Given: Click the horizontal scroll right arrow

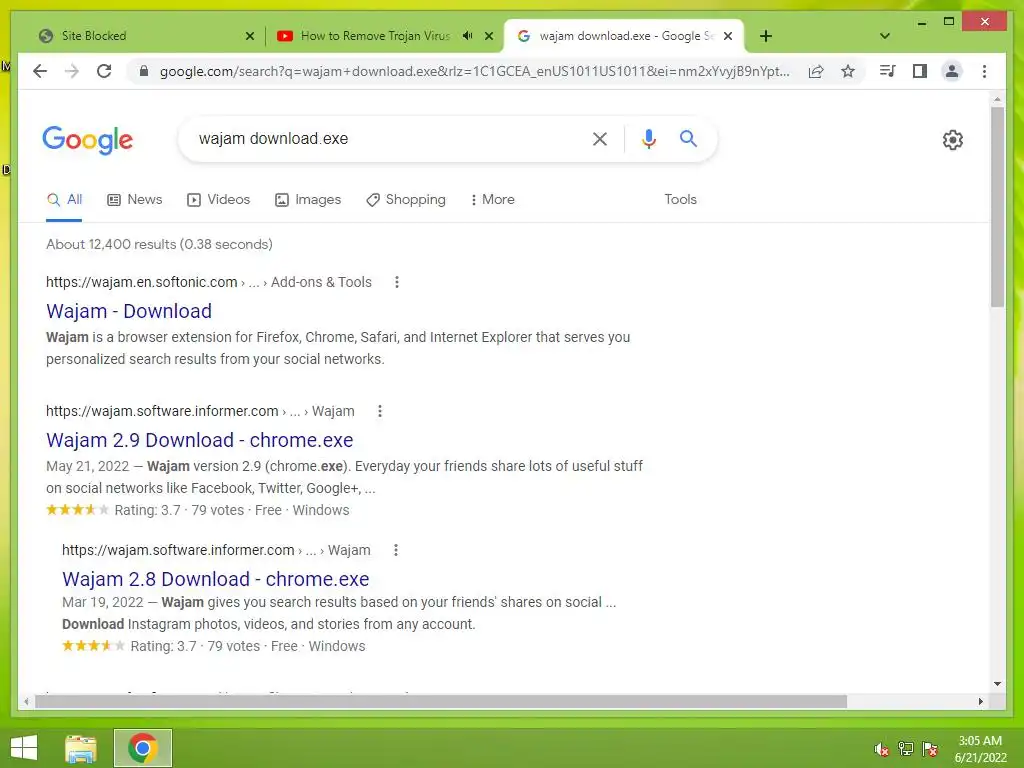Looking at the screenshot, I should [980, 701].
